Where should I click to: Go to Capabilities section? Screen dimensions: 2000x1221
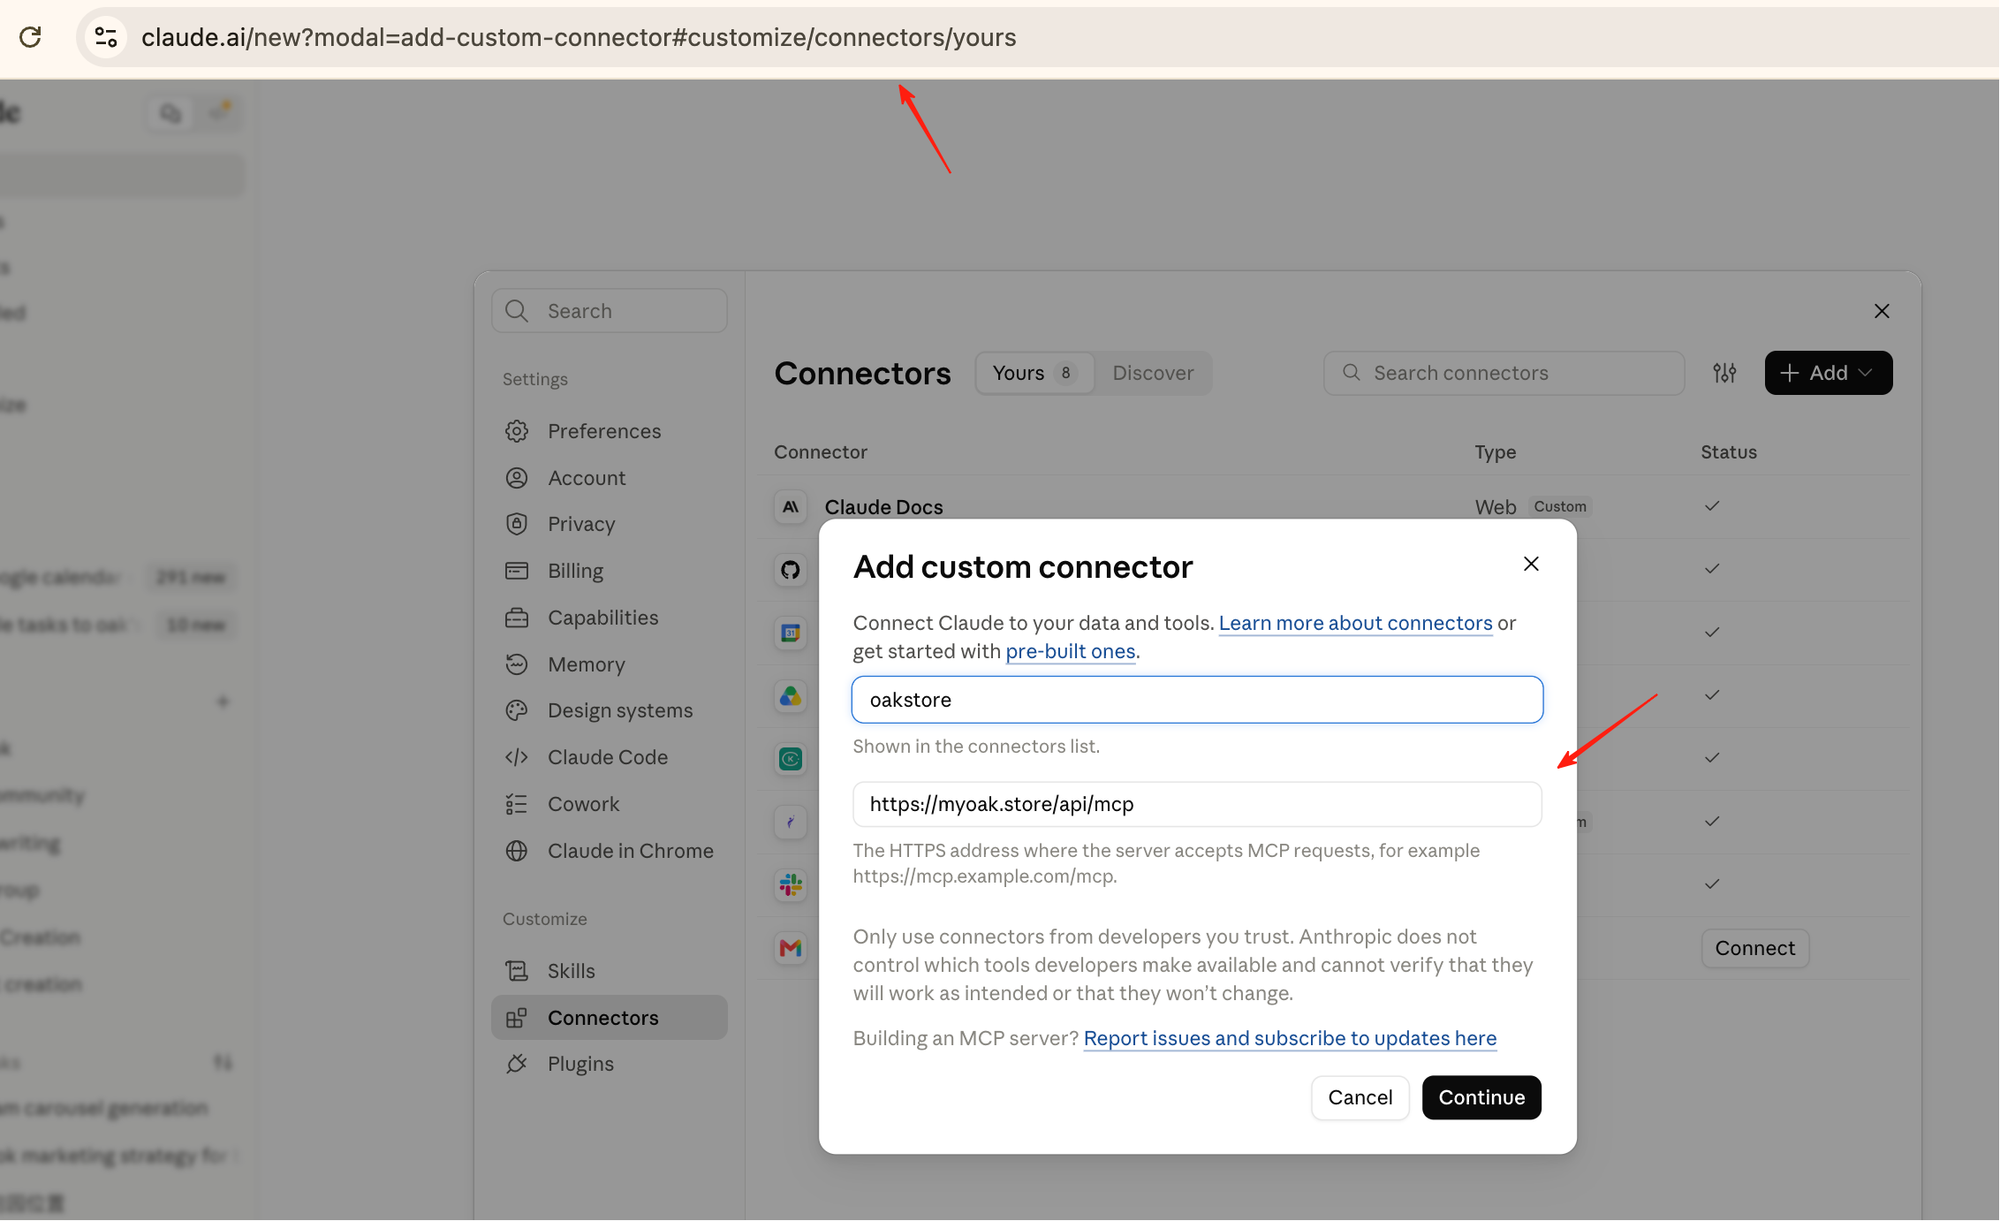pyautogui.click(x=609, y=618)
